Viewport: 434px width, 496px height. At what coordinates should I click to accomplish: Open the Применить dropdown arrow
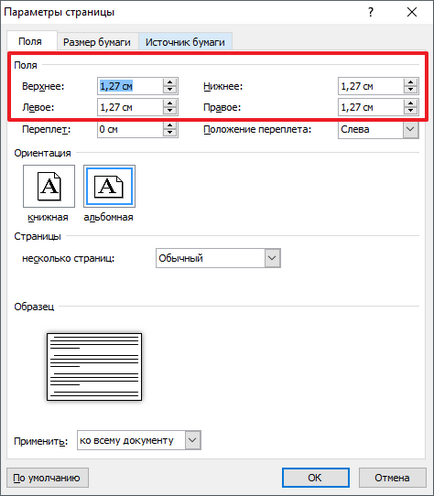click(193, 440)
